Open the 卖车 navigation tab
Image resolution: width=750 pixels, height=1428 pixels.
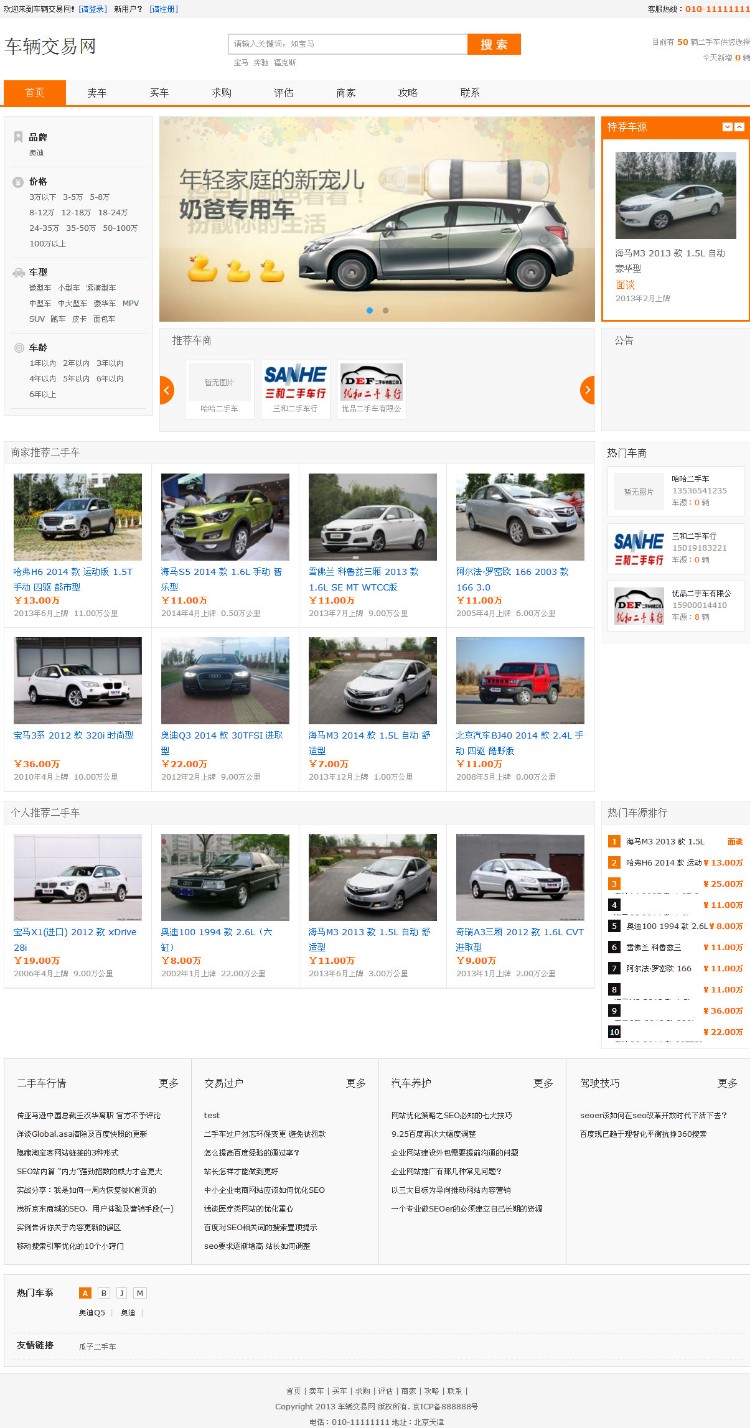point(97,93)
